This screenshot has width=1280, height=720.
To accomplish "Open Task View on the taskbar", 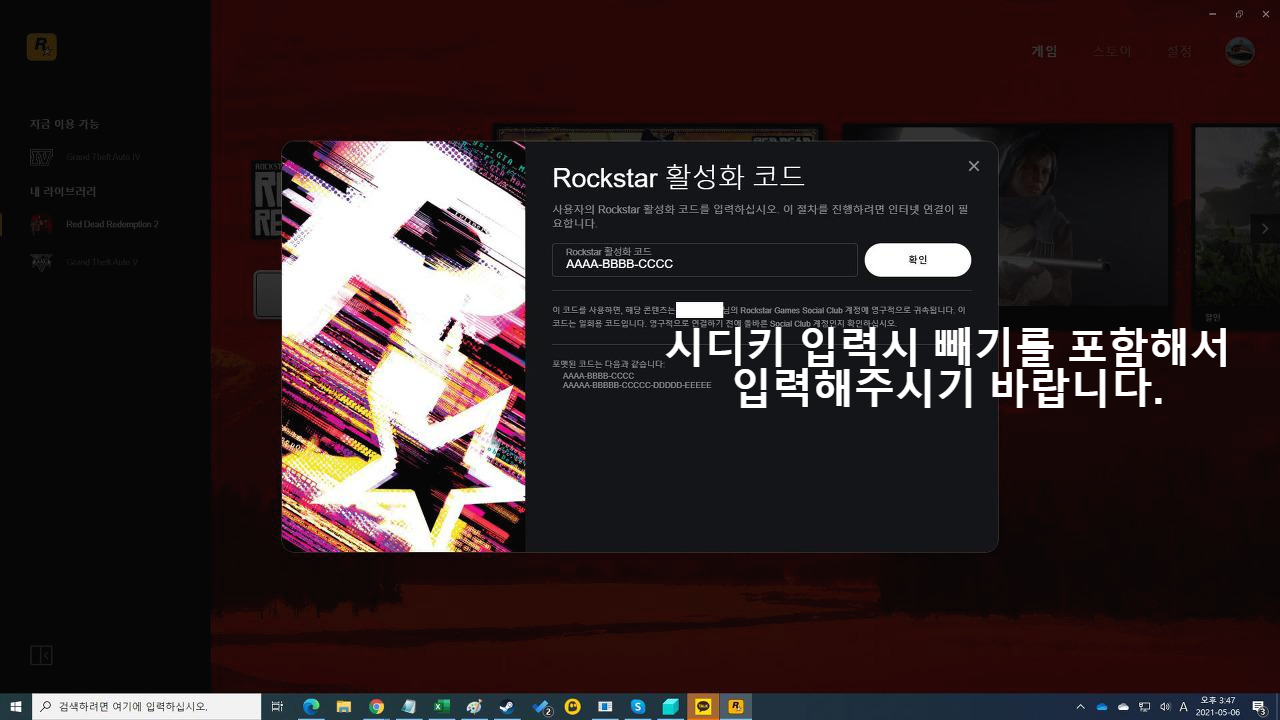I will click(278, 706).
